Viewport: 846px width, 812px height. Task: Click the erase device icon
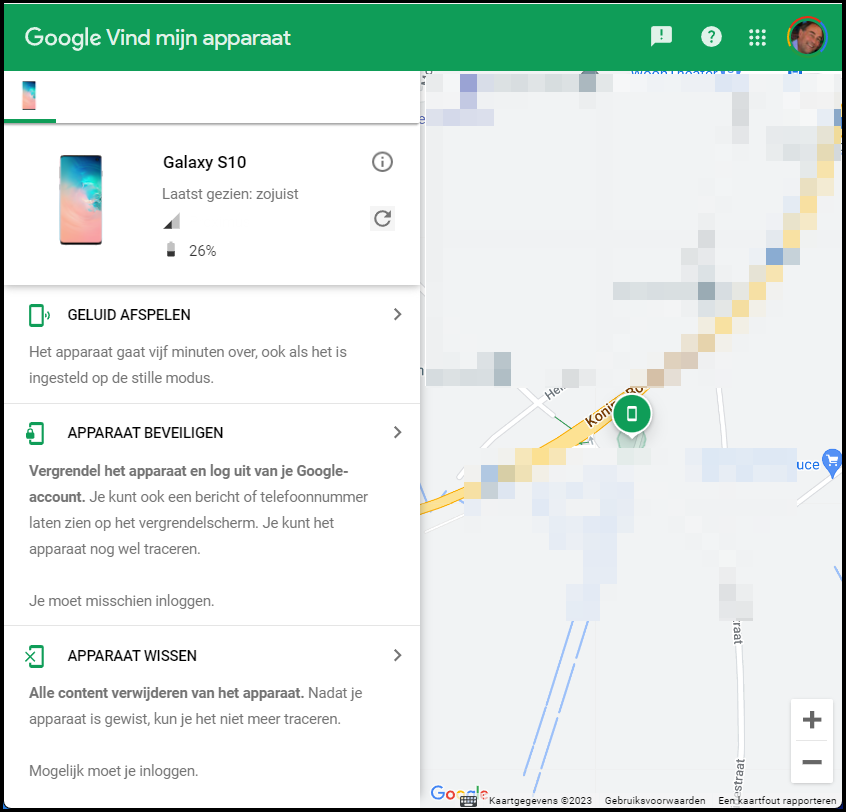(x=35, y=657)
